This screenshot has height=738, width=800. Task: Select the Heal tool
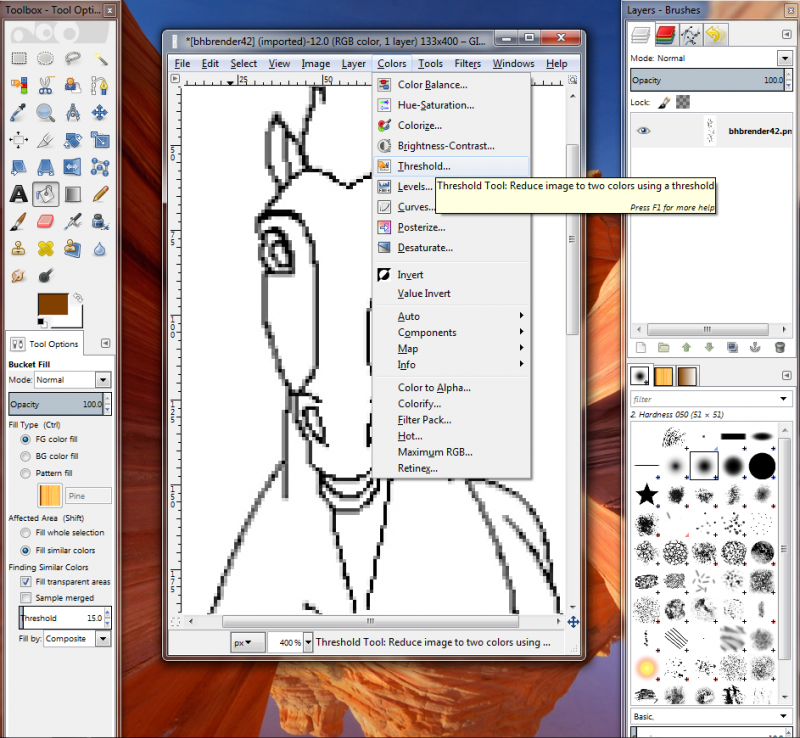[45, 249]
